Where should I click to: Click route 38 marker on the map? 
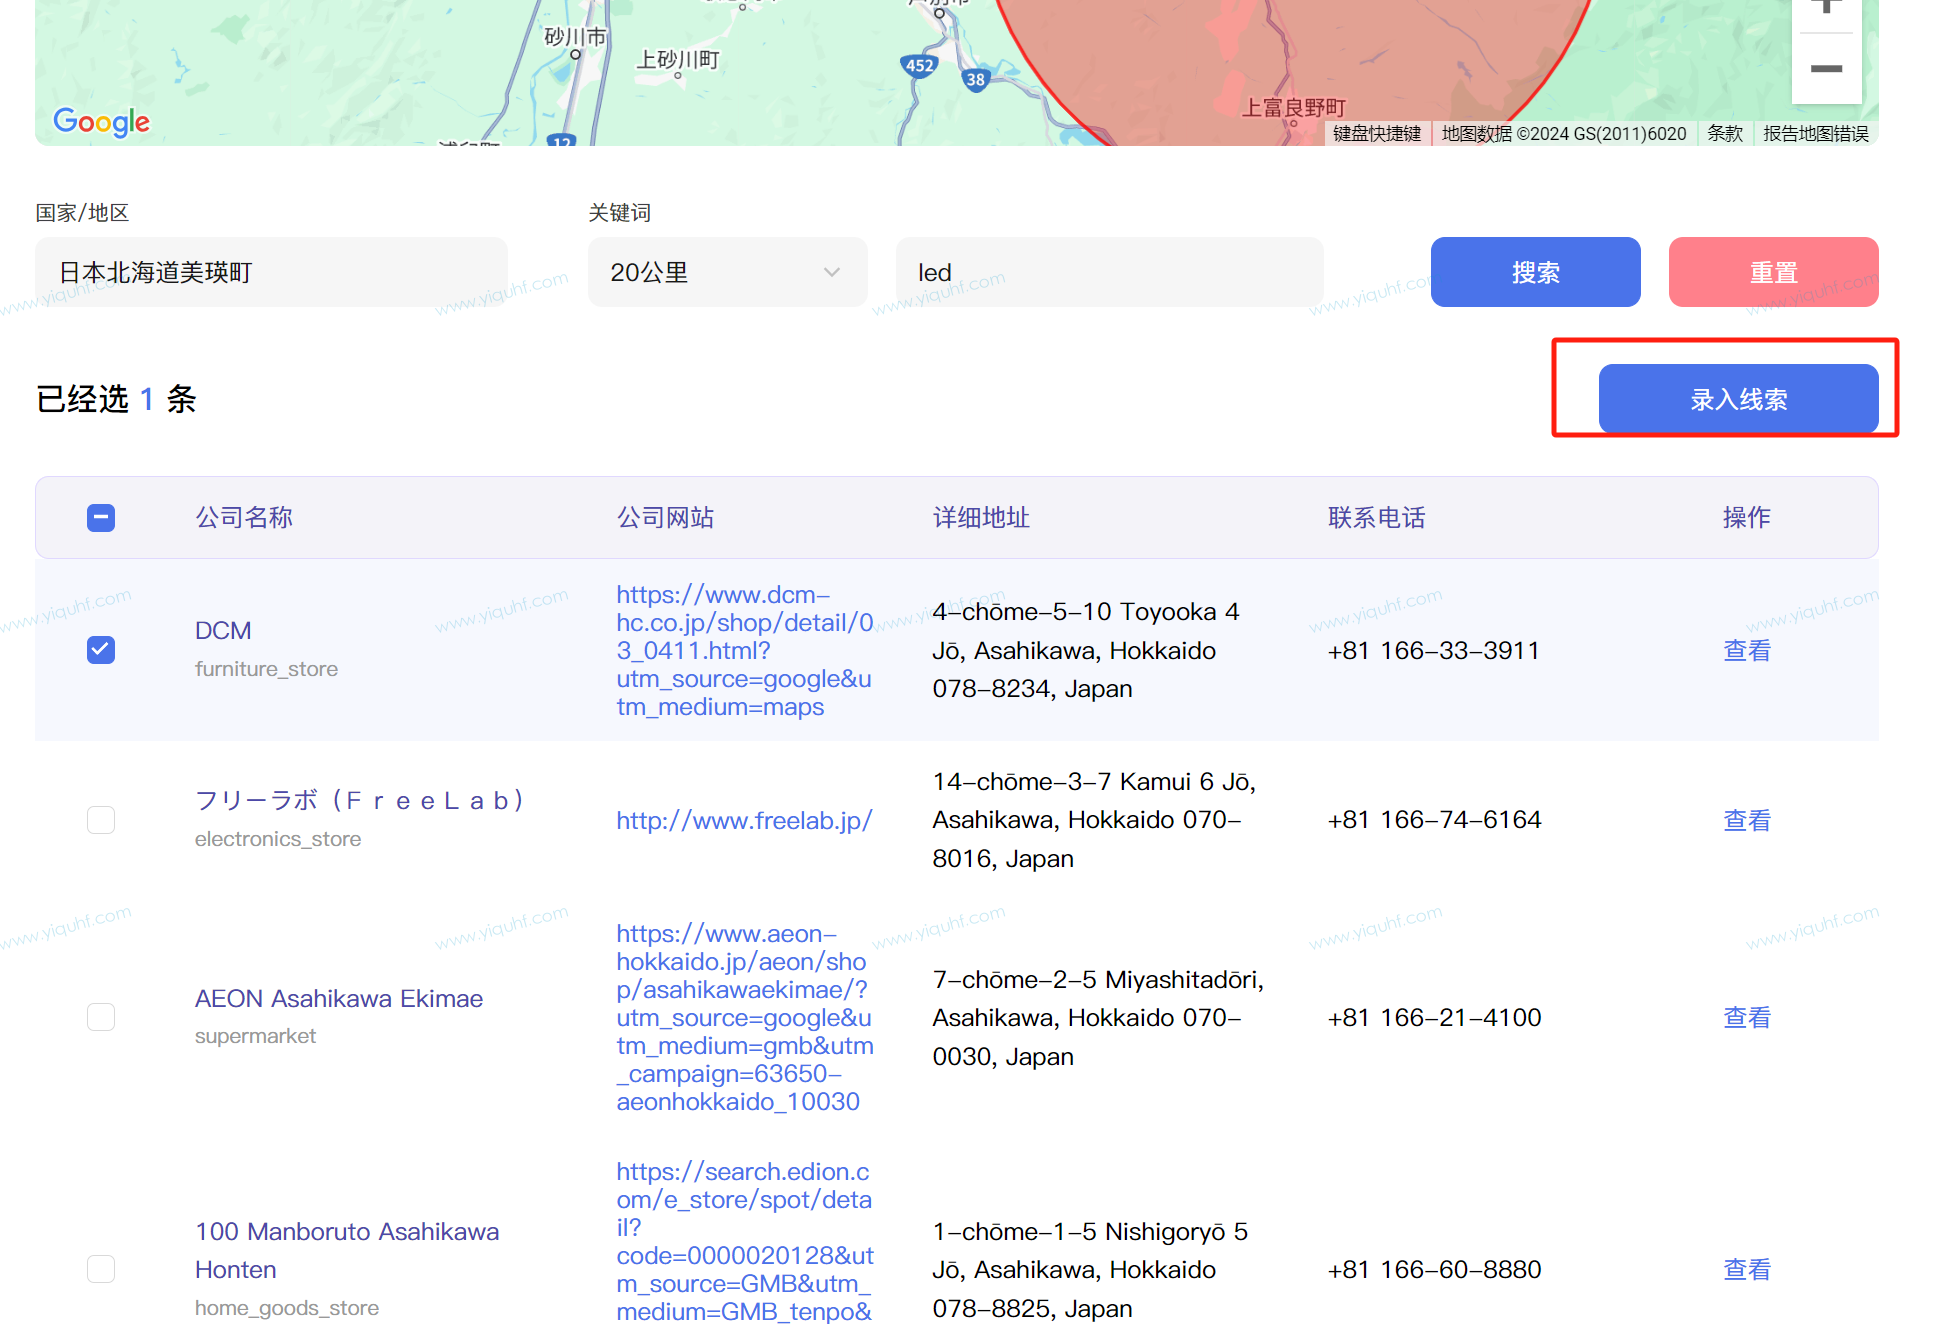pos(975,79)
